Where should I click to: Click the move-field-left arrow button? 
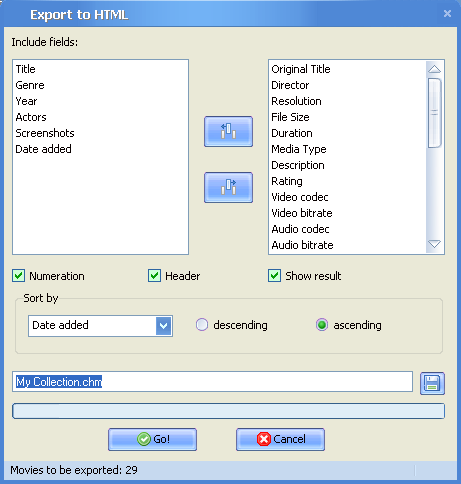pos(228,131)
